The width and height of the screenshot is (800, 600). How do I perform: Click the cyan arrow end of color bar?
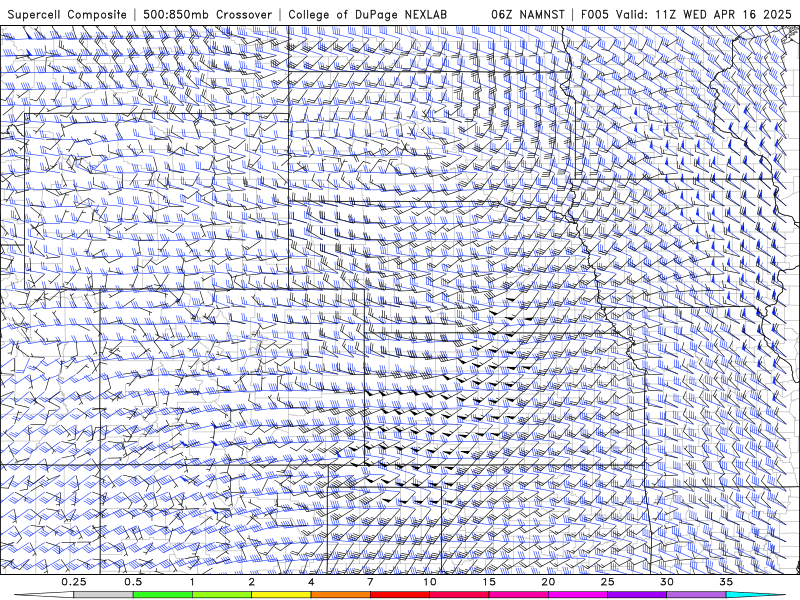click(755, 595)
